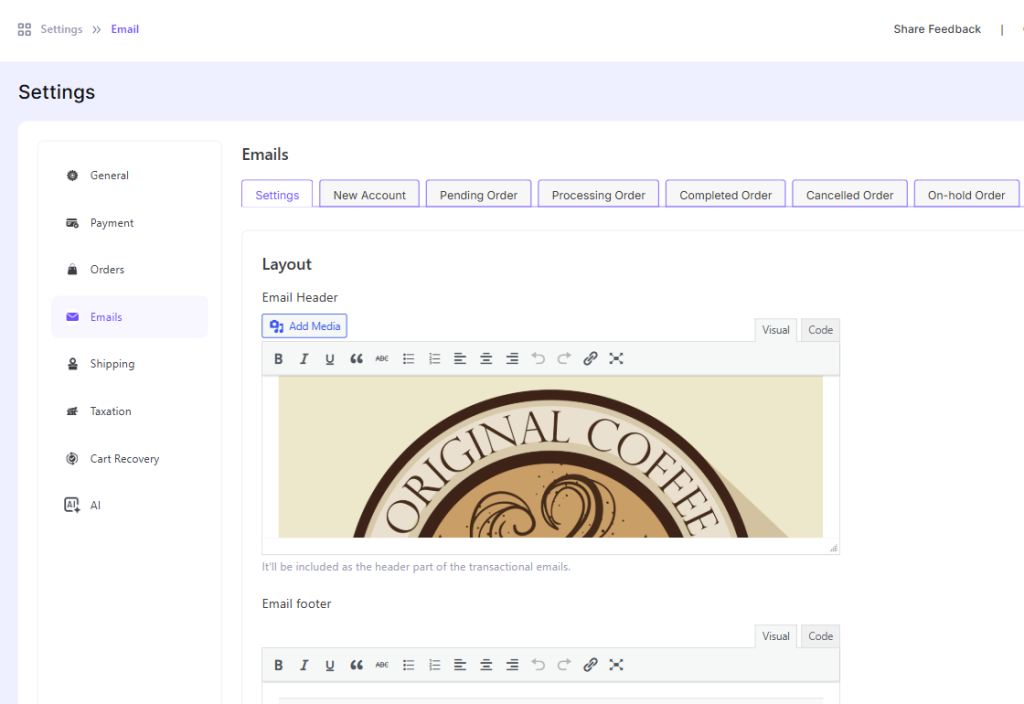Viewport: 1024px width, 704px height.
Task: Click the Email Header editor resize handle
Action: 833,548
